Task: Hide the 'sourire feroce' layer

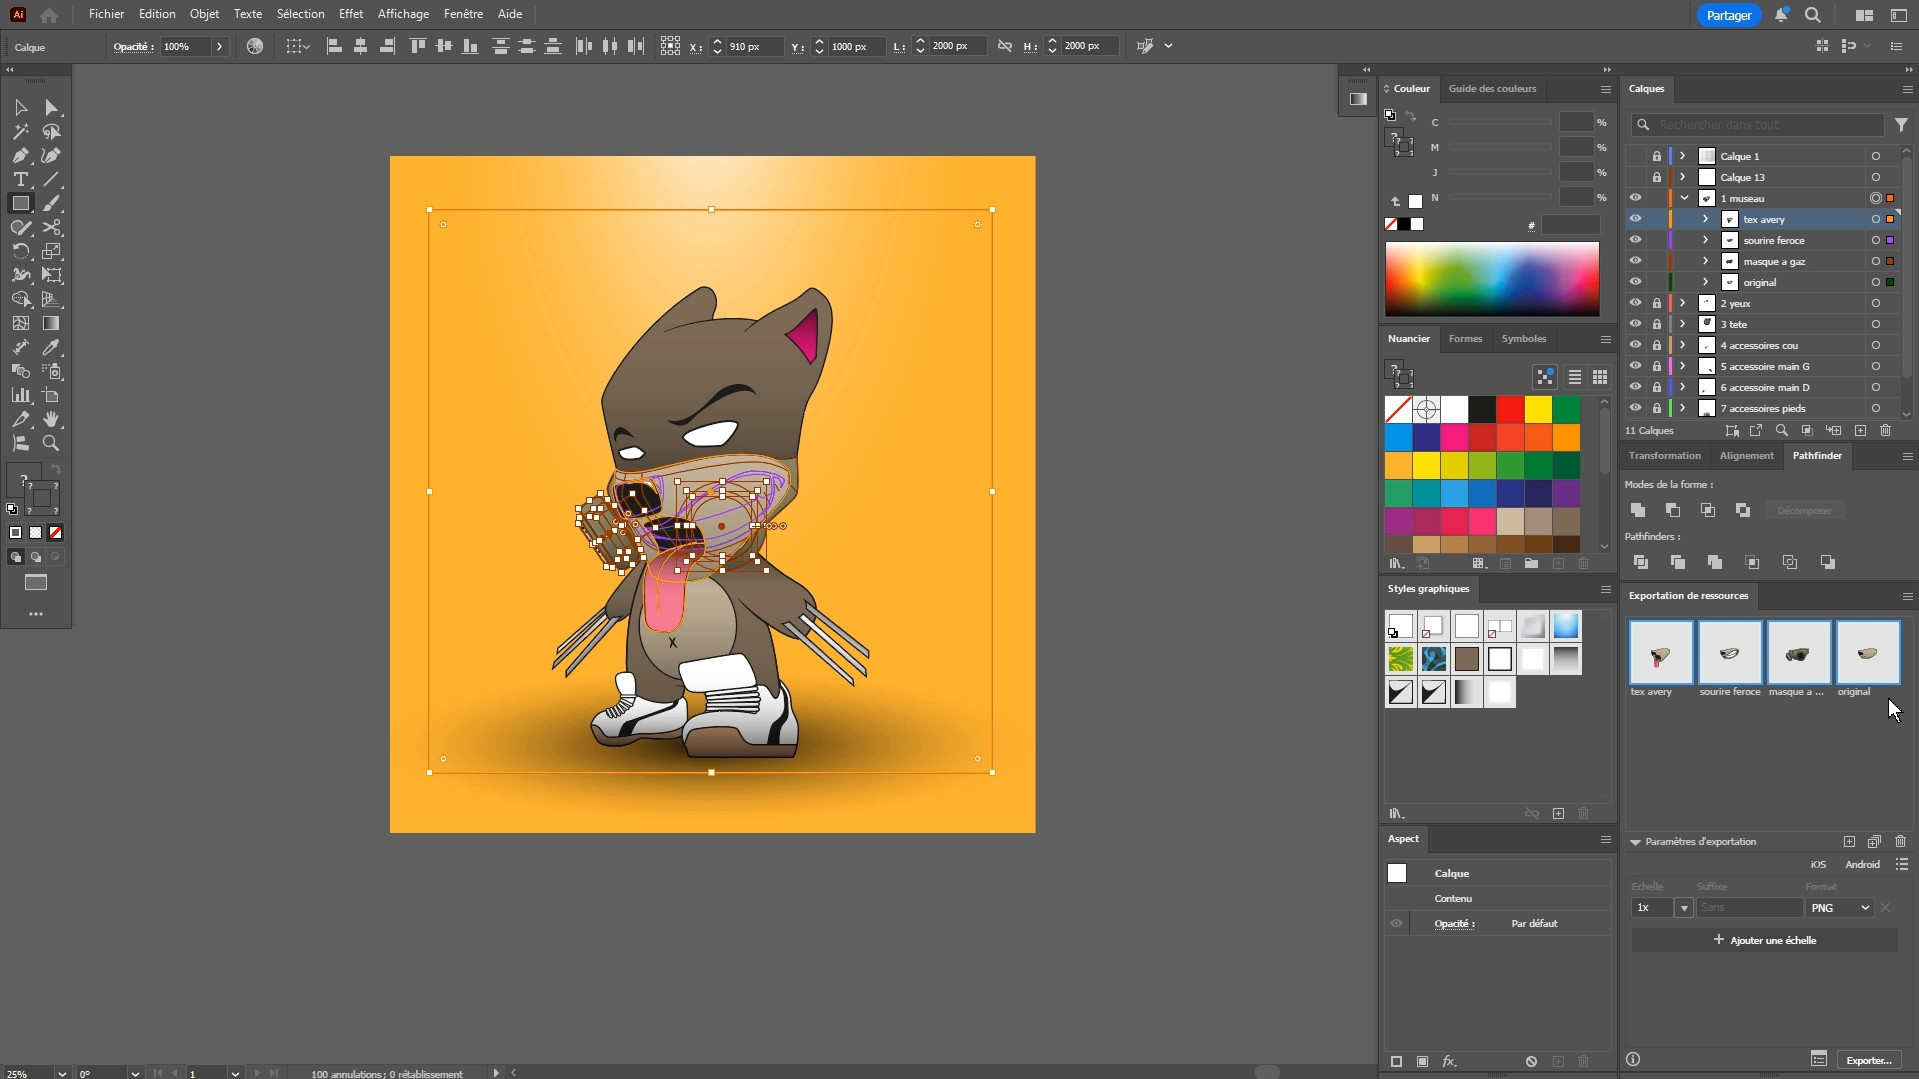Action: (x=1635, y=240)
